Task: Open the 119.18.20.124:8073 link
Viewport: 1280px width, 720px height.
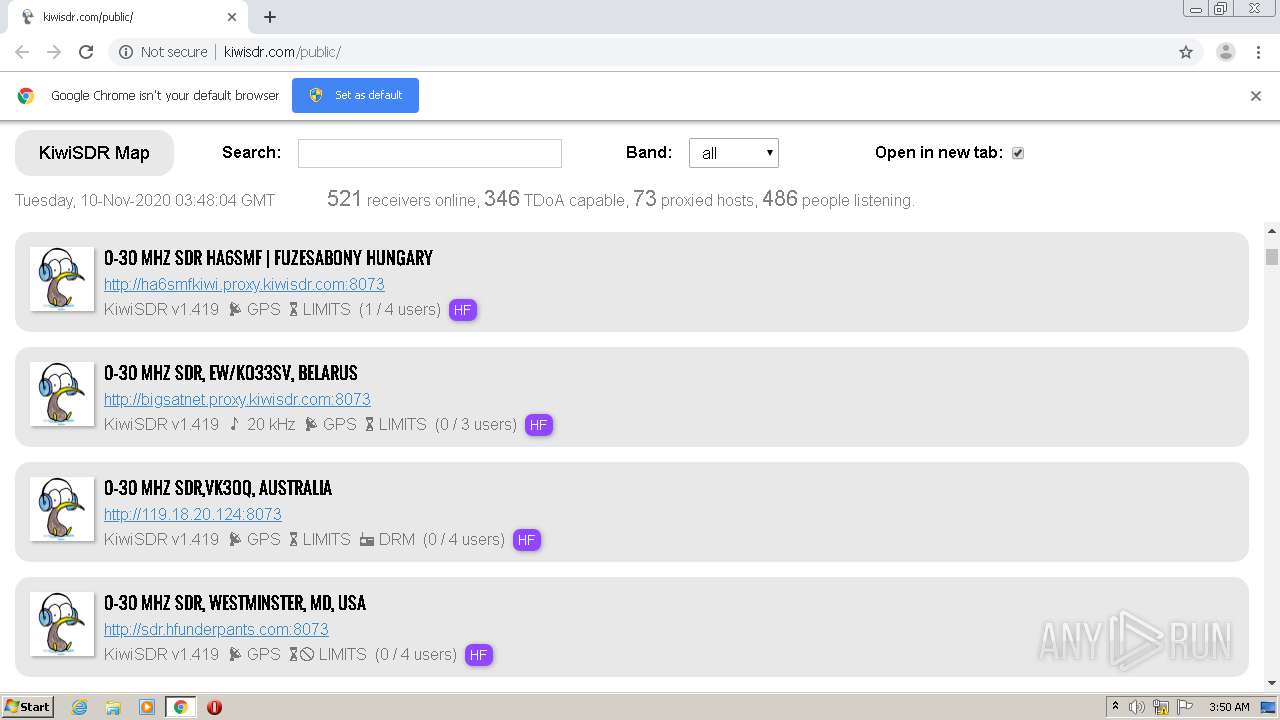Action: point(193,514)
